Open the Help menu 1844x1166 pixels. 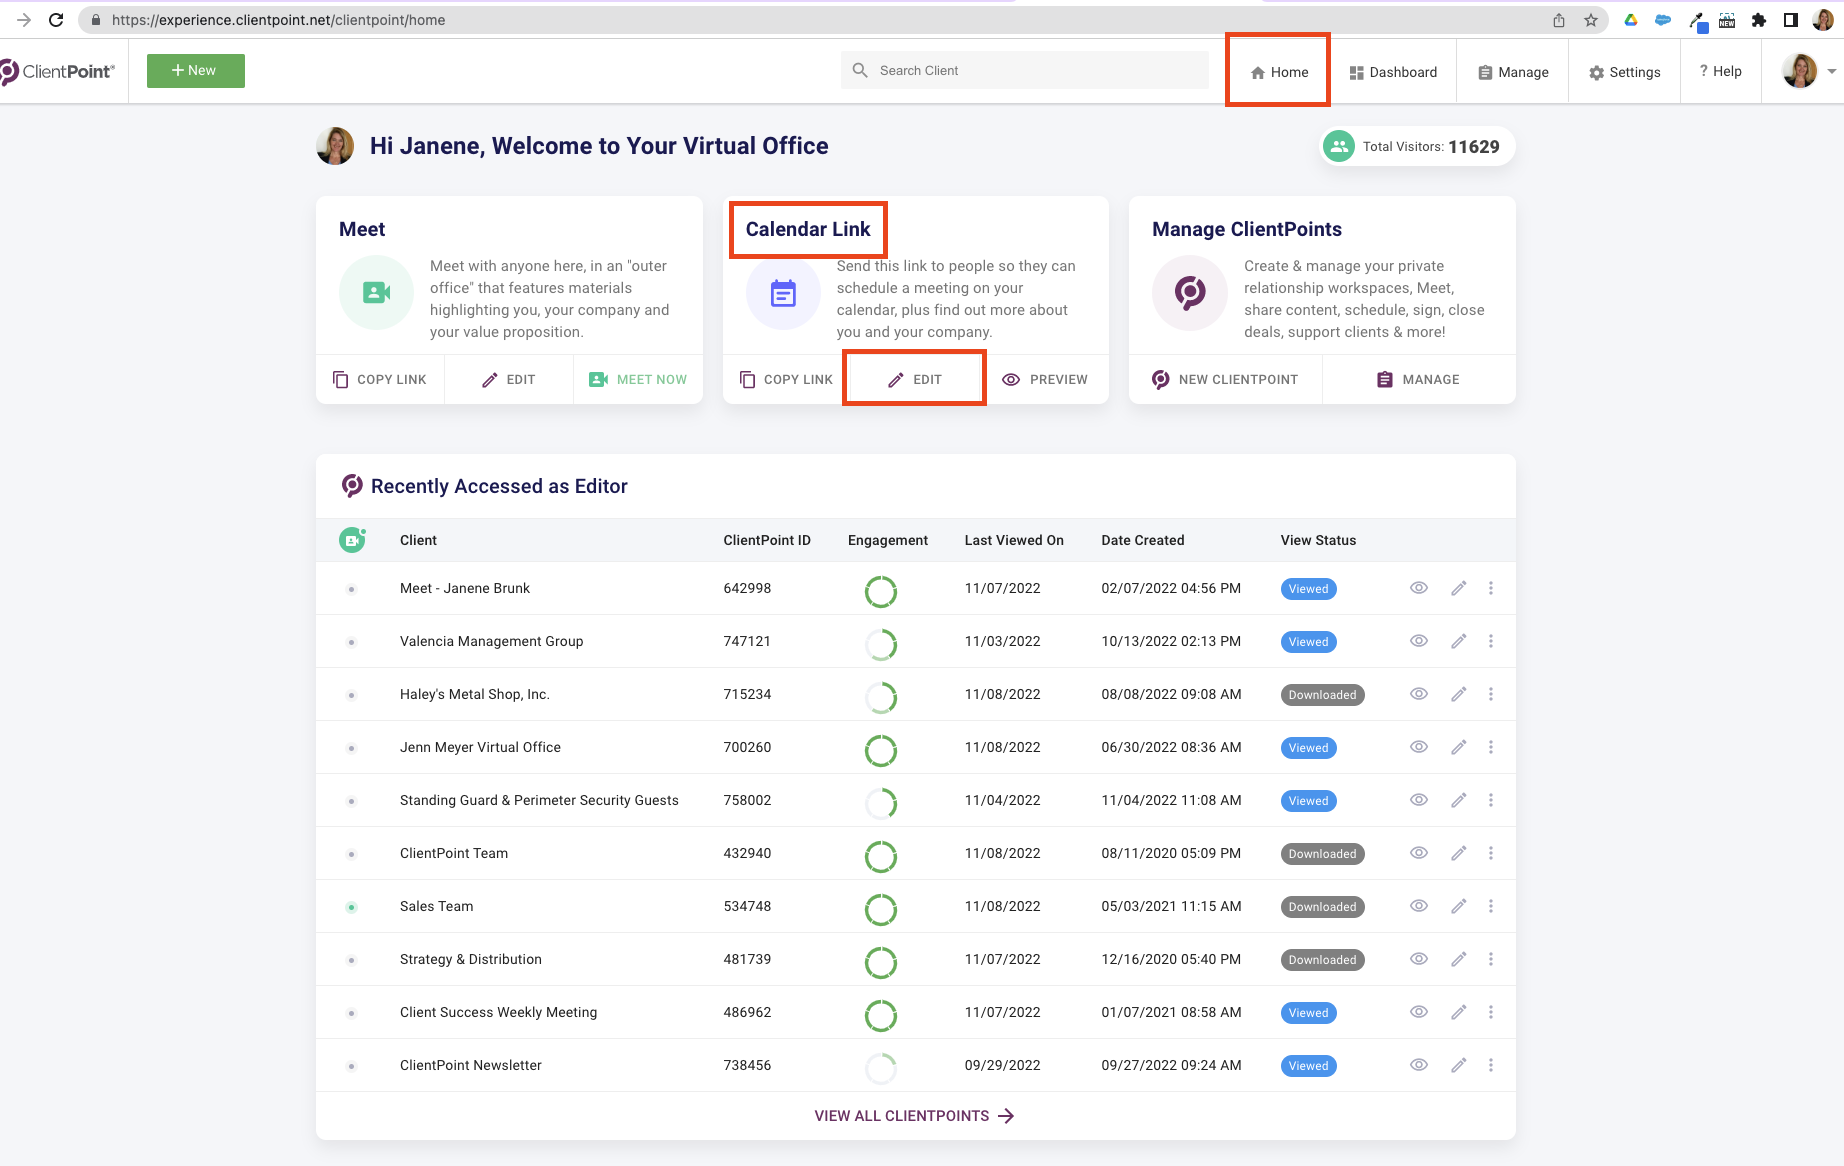(x=1721, y=71)
